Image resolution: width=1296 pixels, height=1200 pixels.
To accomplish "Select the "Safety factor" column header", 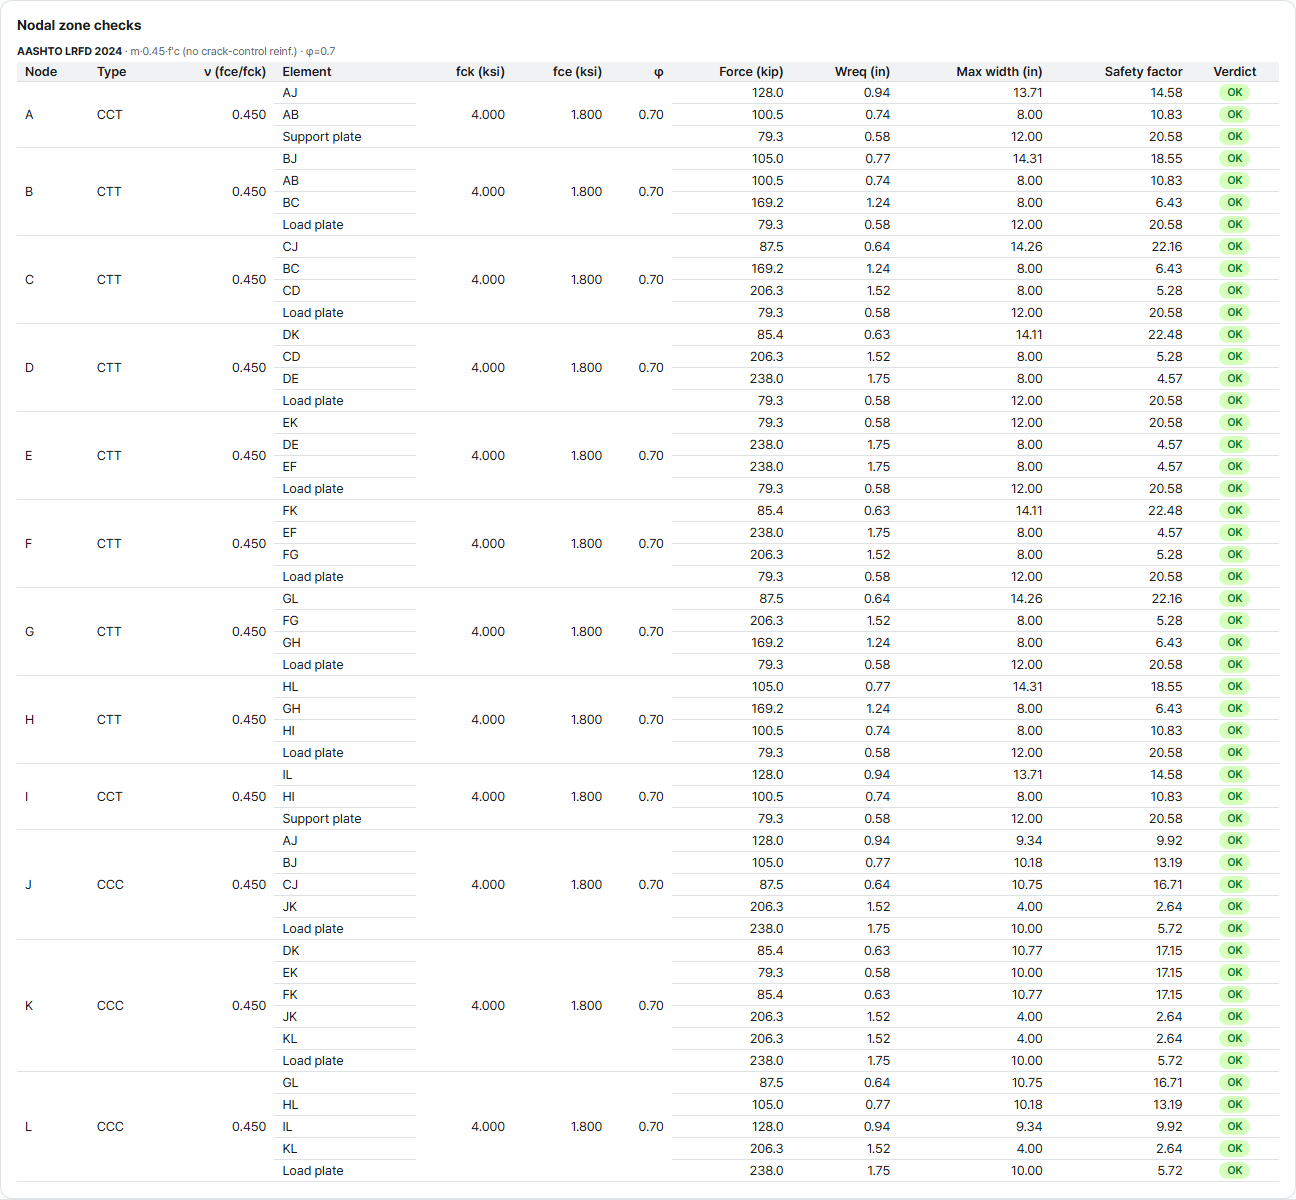I will (x=1143, y=72).
